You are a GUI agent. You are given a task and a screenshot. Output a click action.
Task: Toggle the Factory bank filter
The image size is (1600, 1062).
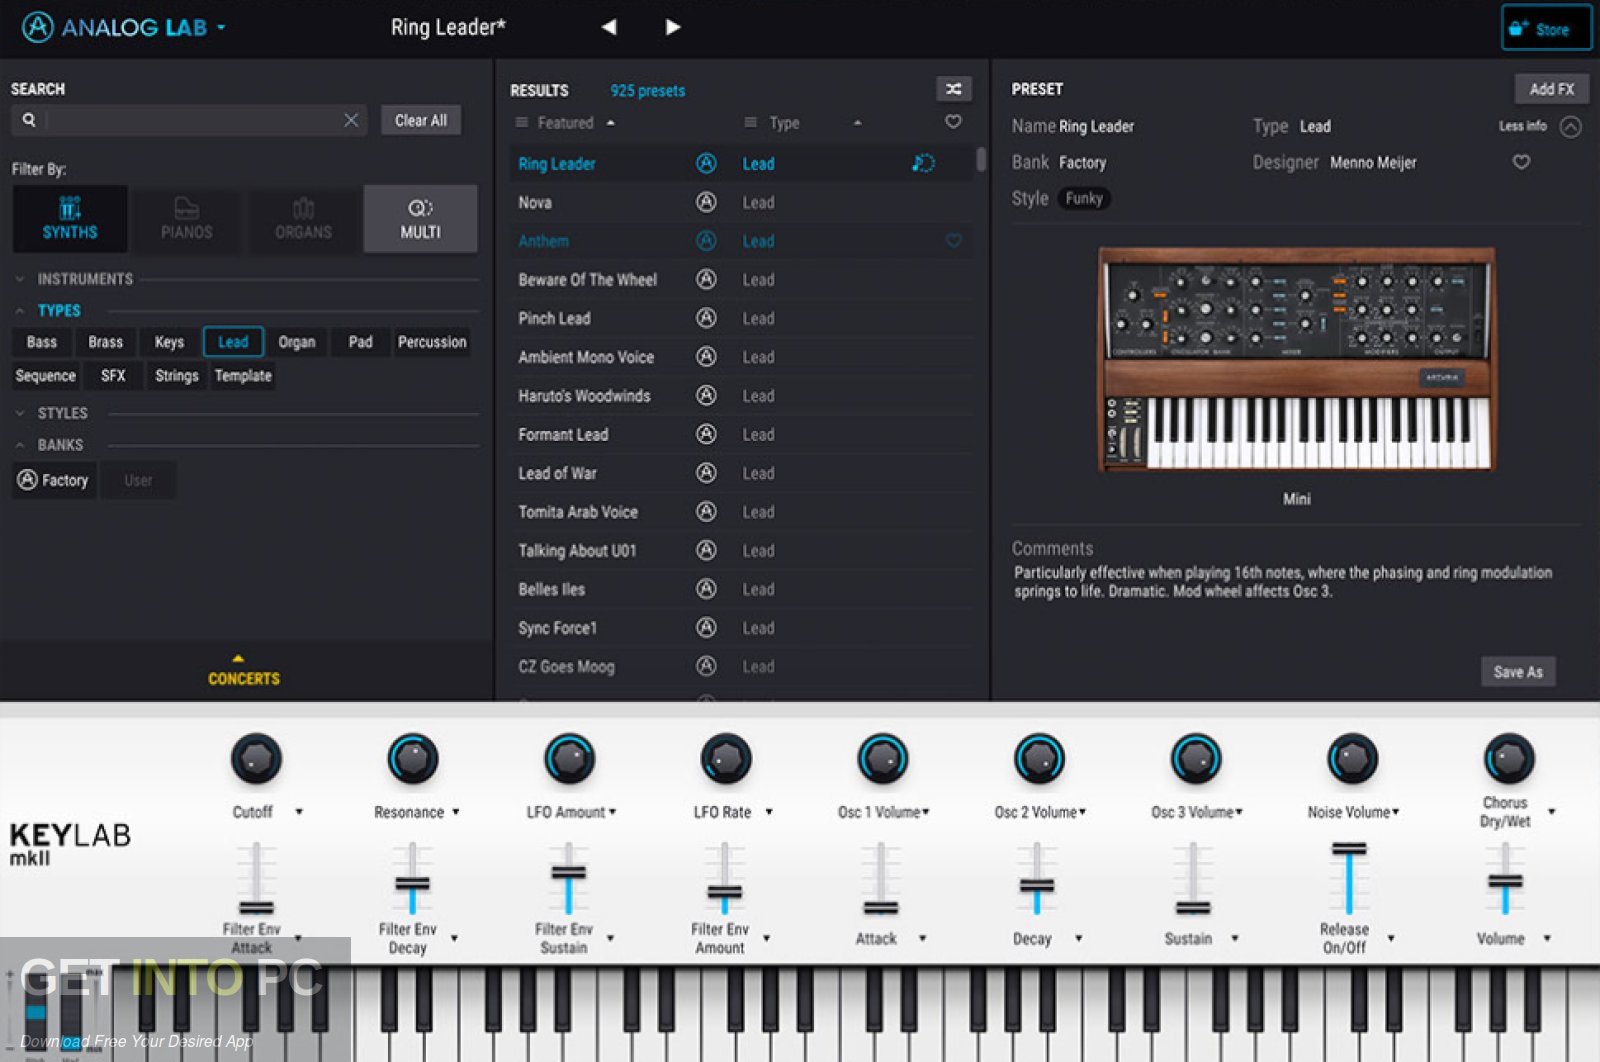54,480
